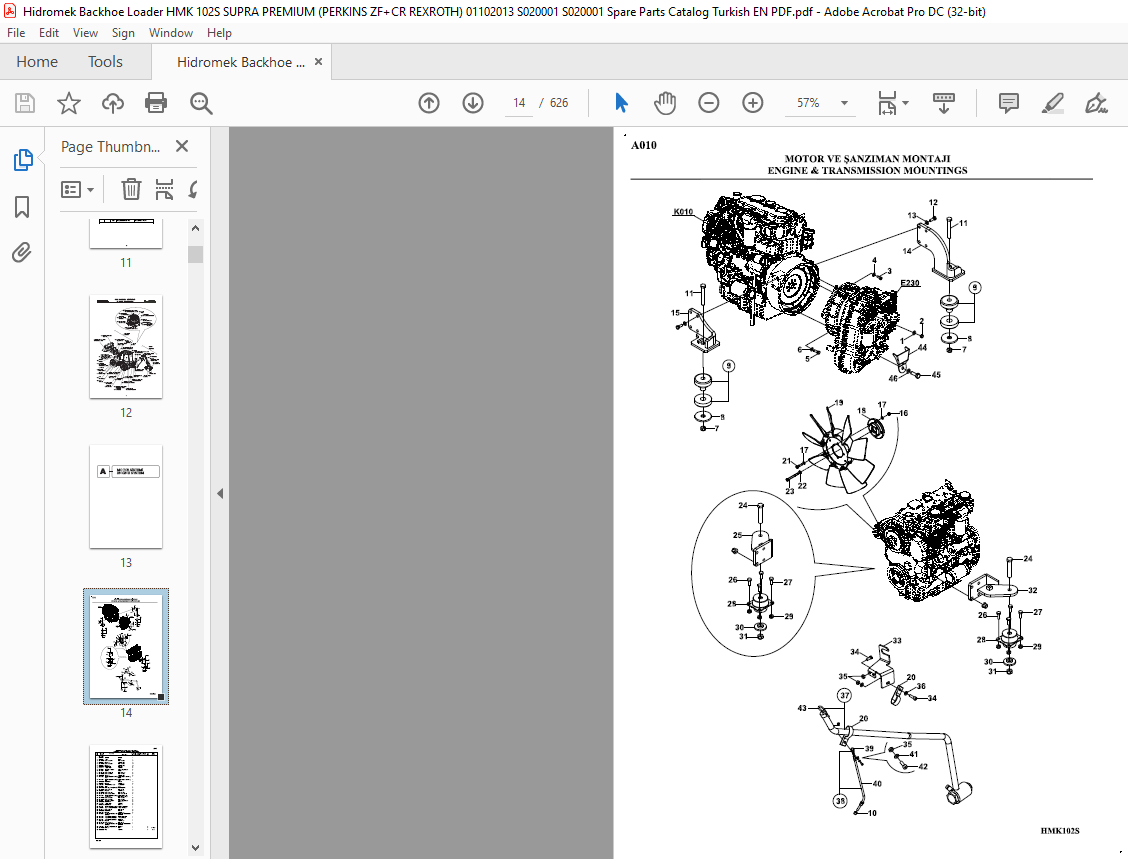Click the K010 engine reference label
This screenshot has width=1128, height=859.
tap(683, 212)
